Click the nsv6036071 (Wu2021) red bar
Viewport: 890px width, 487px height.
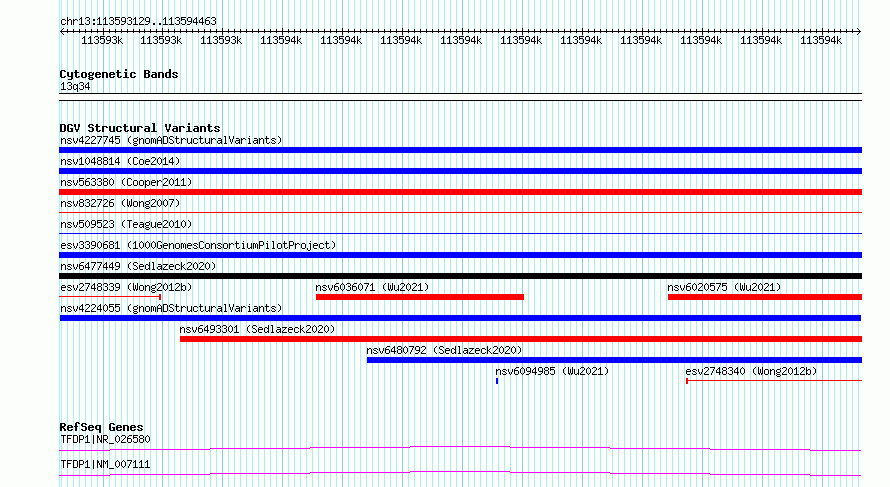pos(420,297)
